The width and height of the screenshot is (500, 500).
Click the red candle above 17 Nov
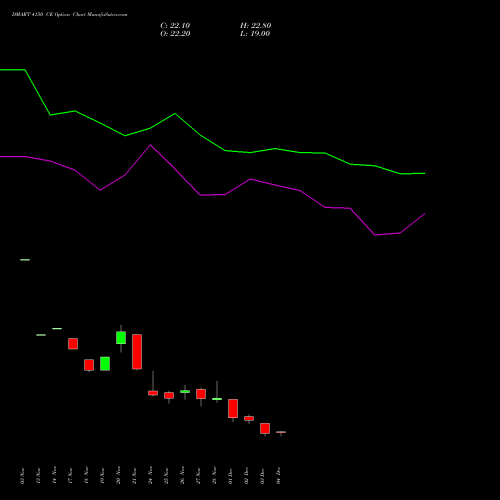73,344
